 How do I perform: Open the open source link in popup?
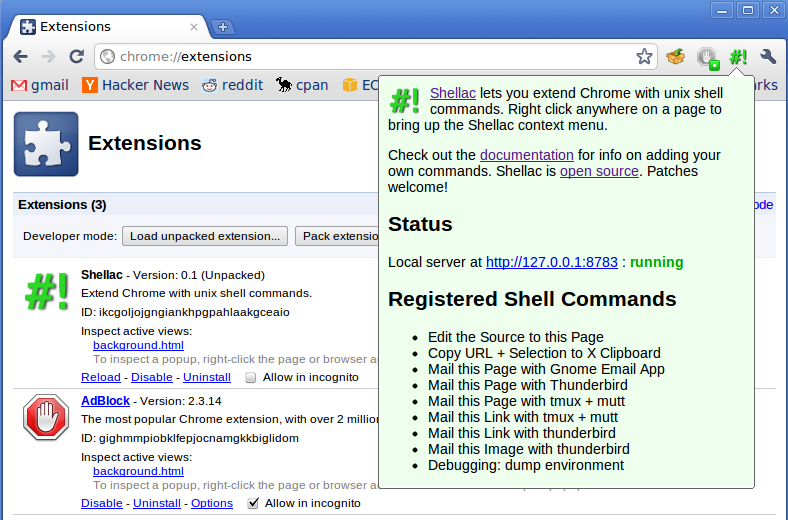point(599,171)
